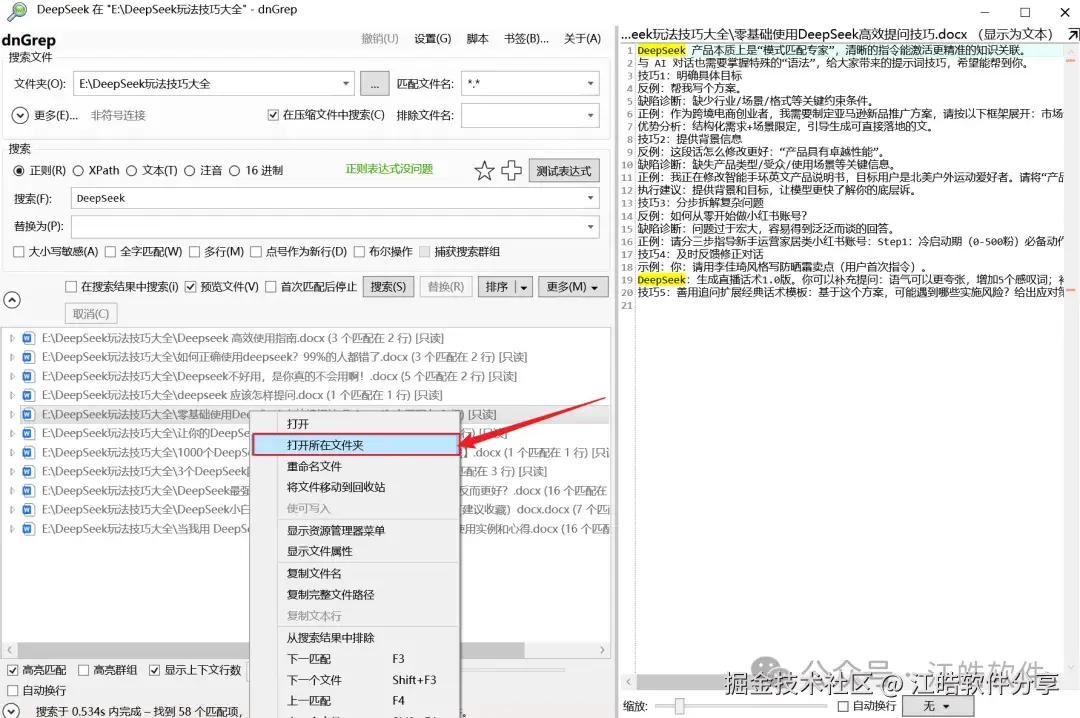Open the 设置(G) menu
Viewport: 1080px width, 718px height.
[x=433, y=39]
